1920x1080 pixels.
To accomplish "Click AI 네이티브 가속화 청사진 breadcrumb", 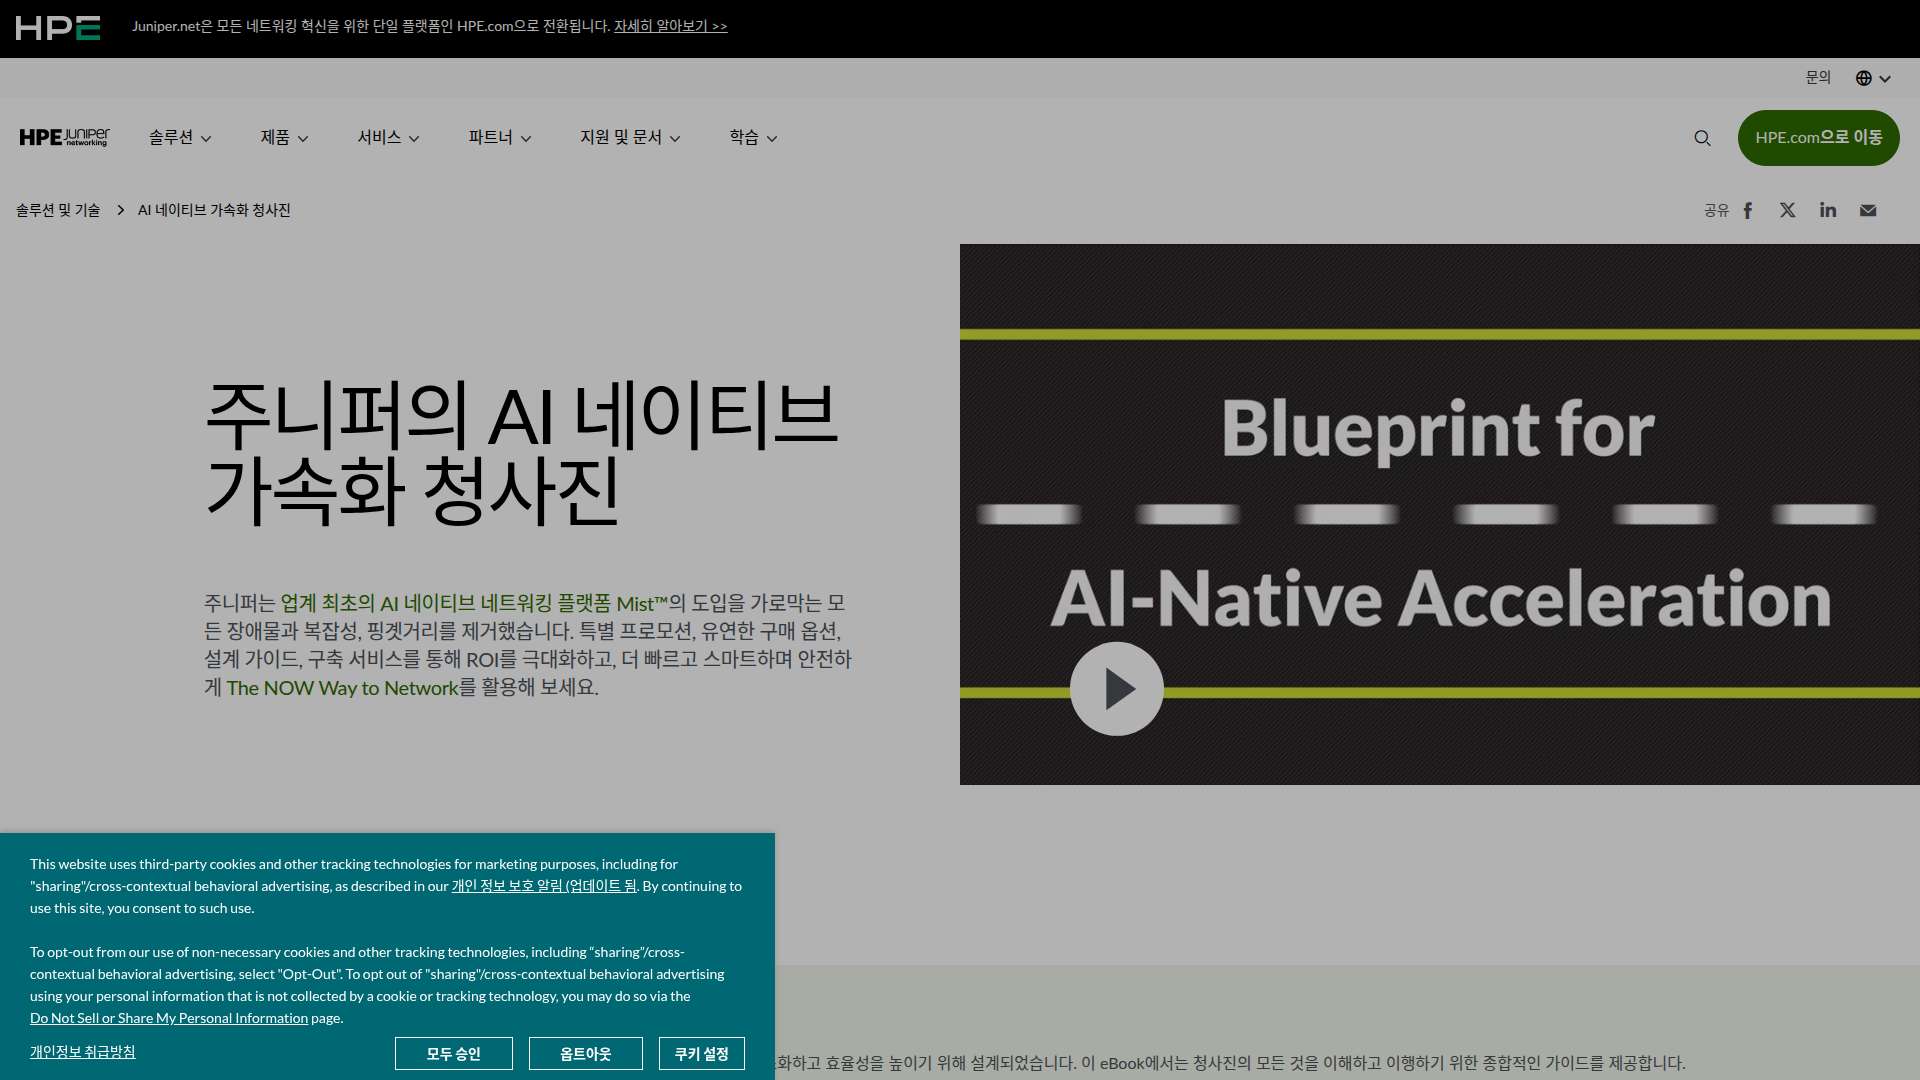I will [x=214, y=210].
